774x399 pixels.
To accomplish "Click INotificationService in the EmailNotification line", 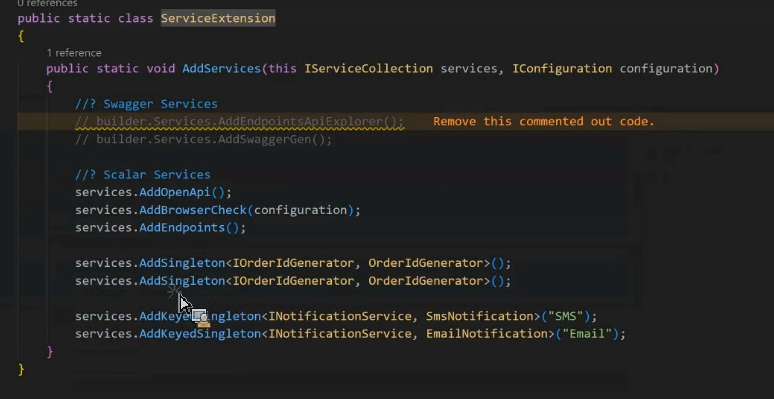I will [x=340, y=334].
